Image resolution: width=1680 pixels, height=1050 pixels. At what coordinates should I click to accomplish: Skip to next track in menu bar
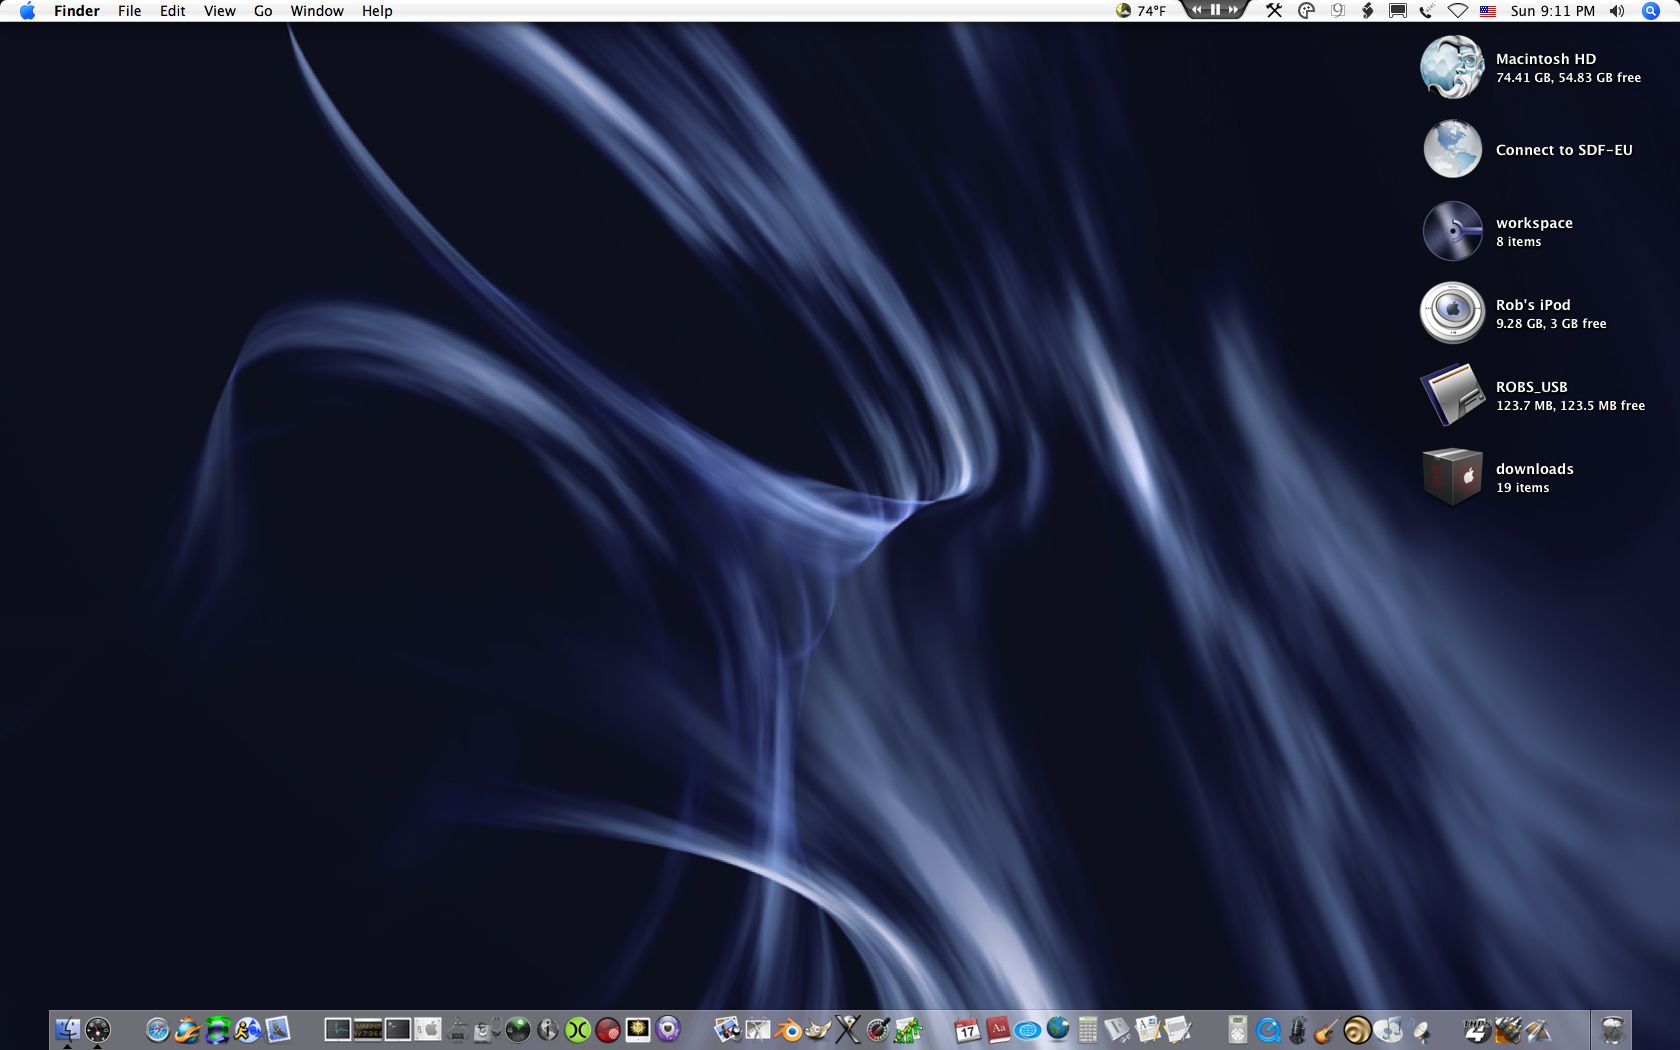(1234, 9)
